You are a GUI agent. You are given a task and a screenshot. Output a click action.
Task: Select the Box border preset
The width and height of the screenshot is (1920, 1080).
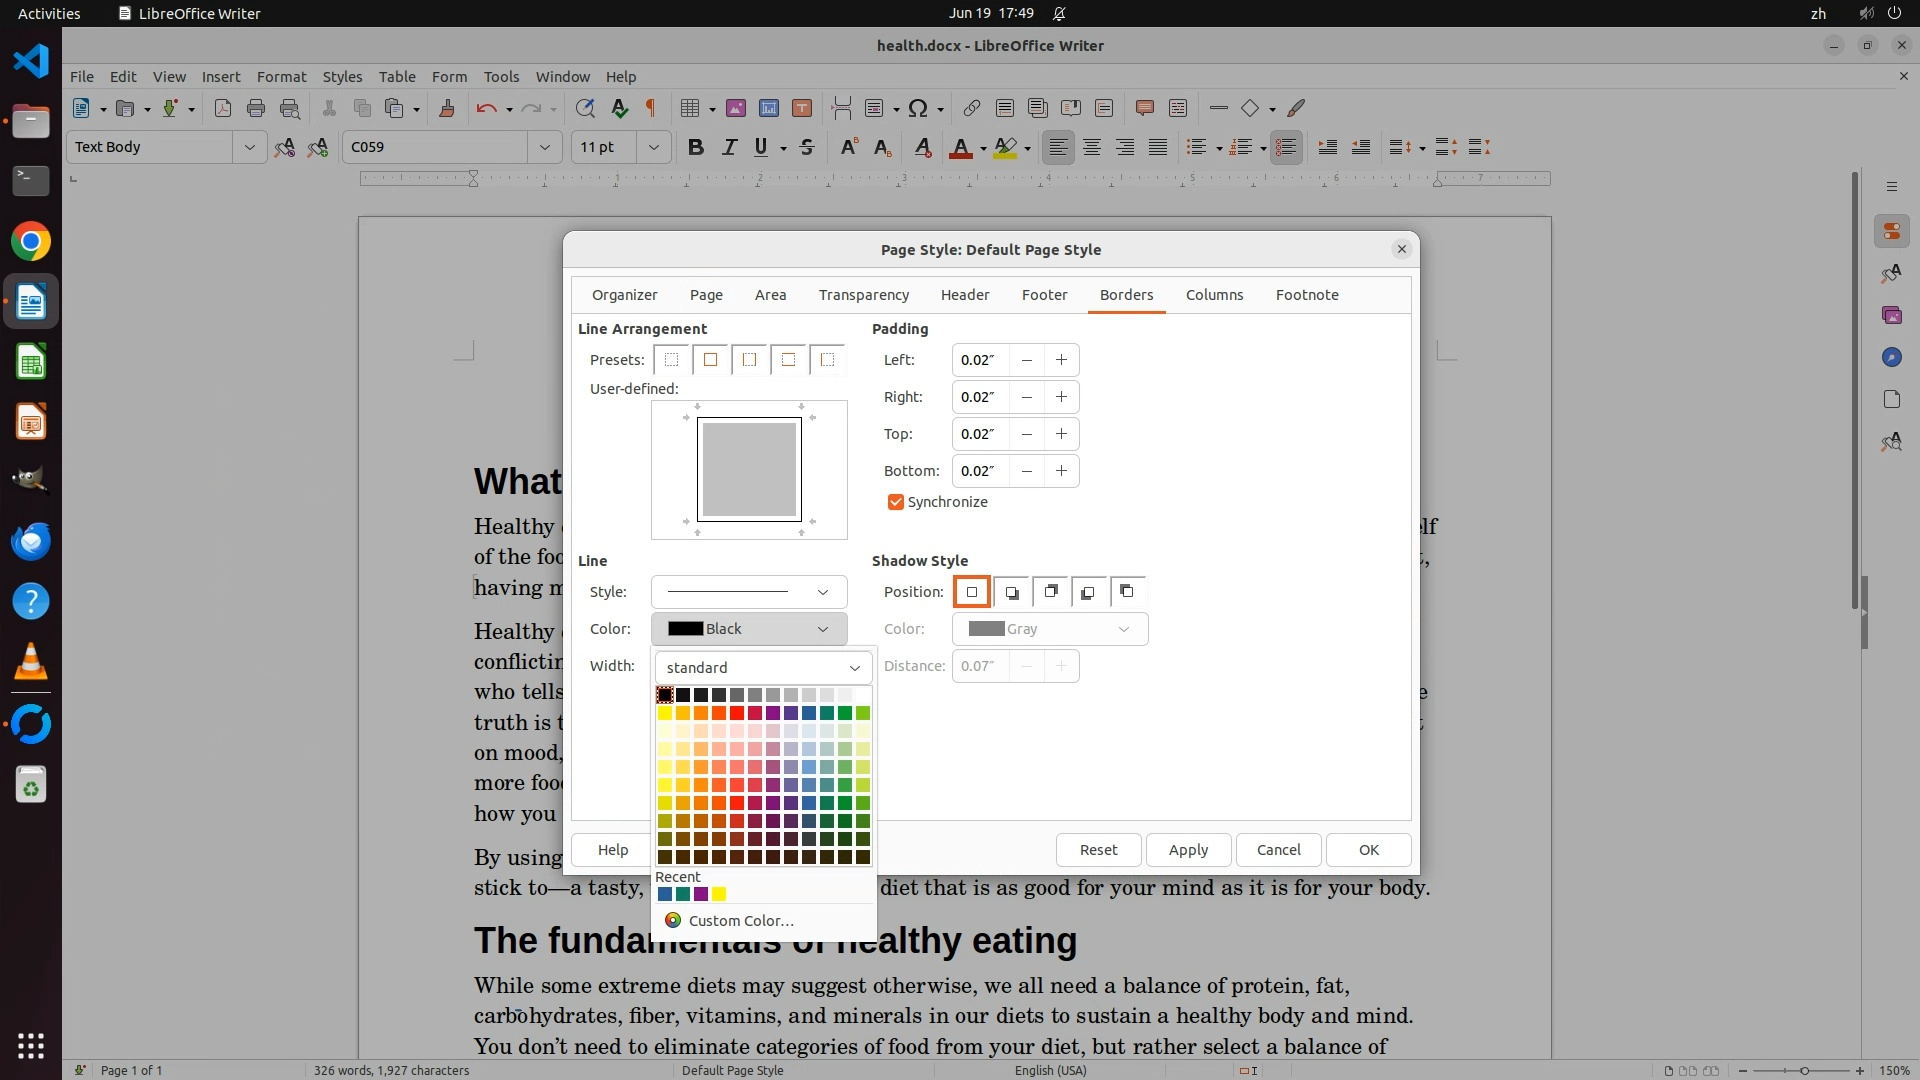click(x=710, y=360)
